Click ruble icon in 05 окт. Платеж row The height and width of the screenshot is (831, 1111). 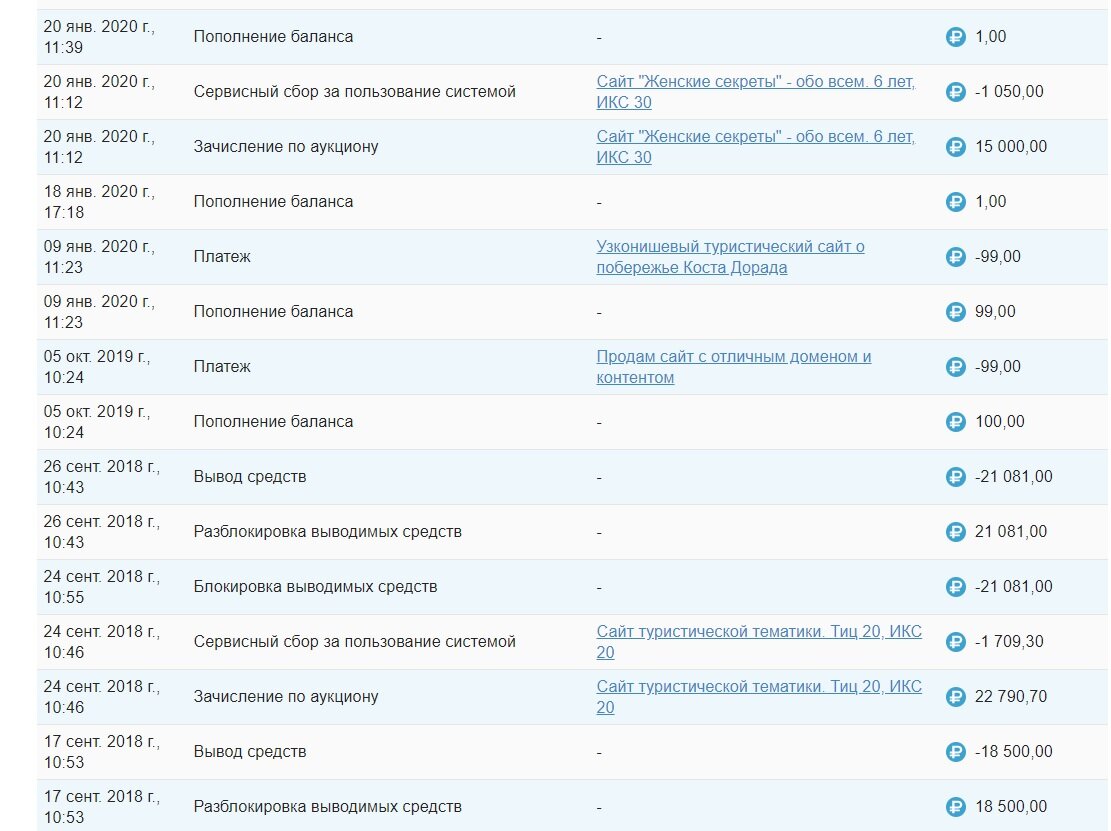click(x=956, y=367)
